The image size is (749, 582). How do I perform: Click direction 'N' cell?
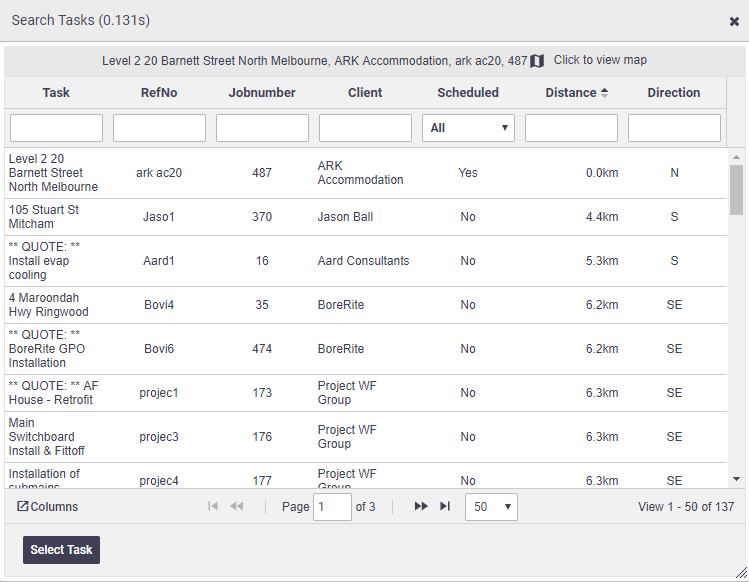click(x=674, y=173)
